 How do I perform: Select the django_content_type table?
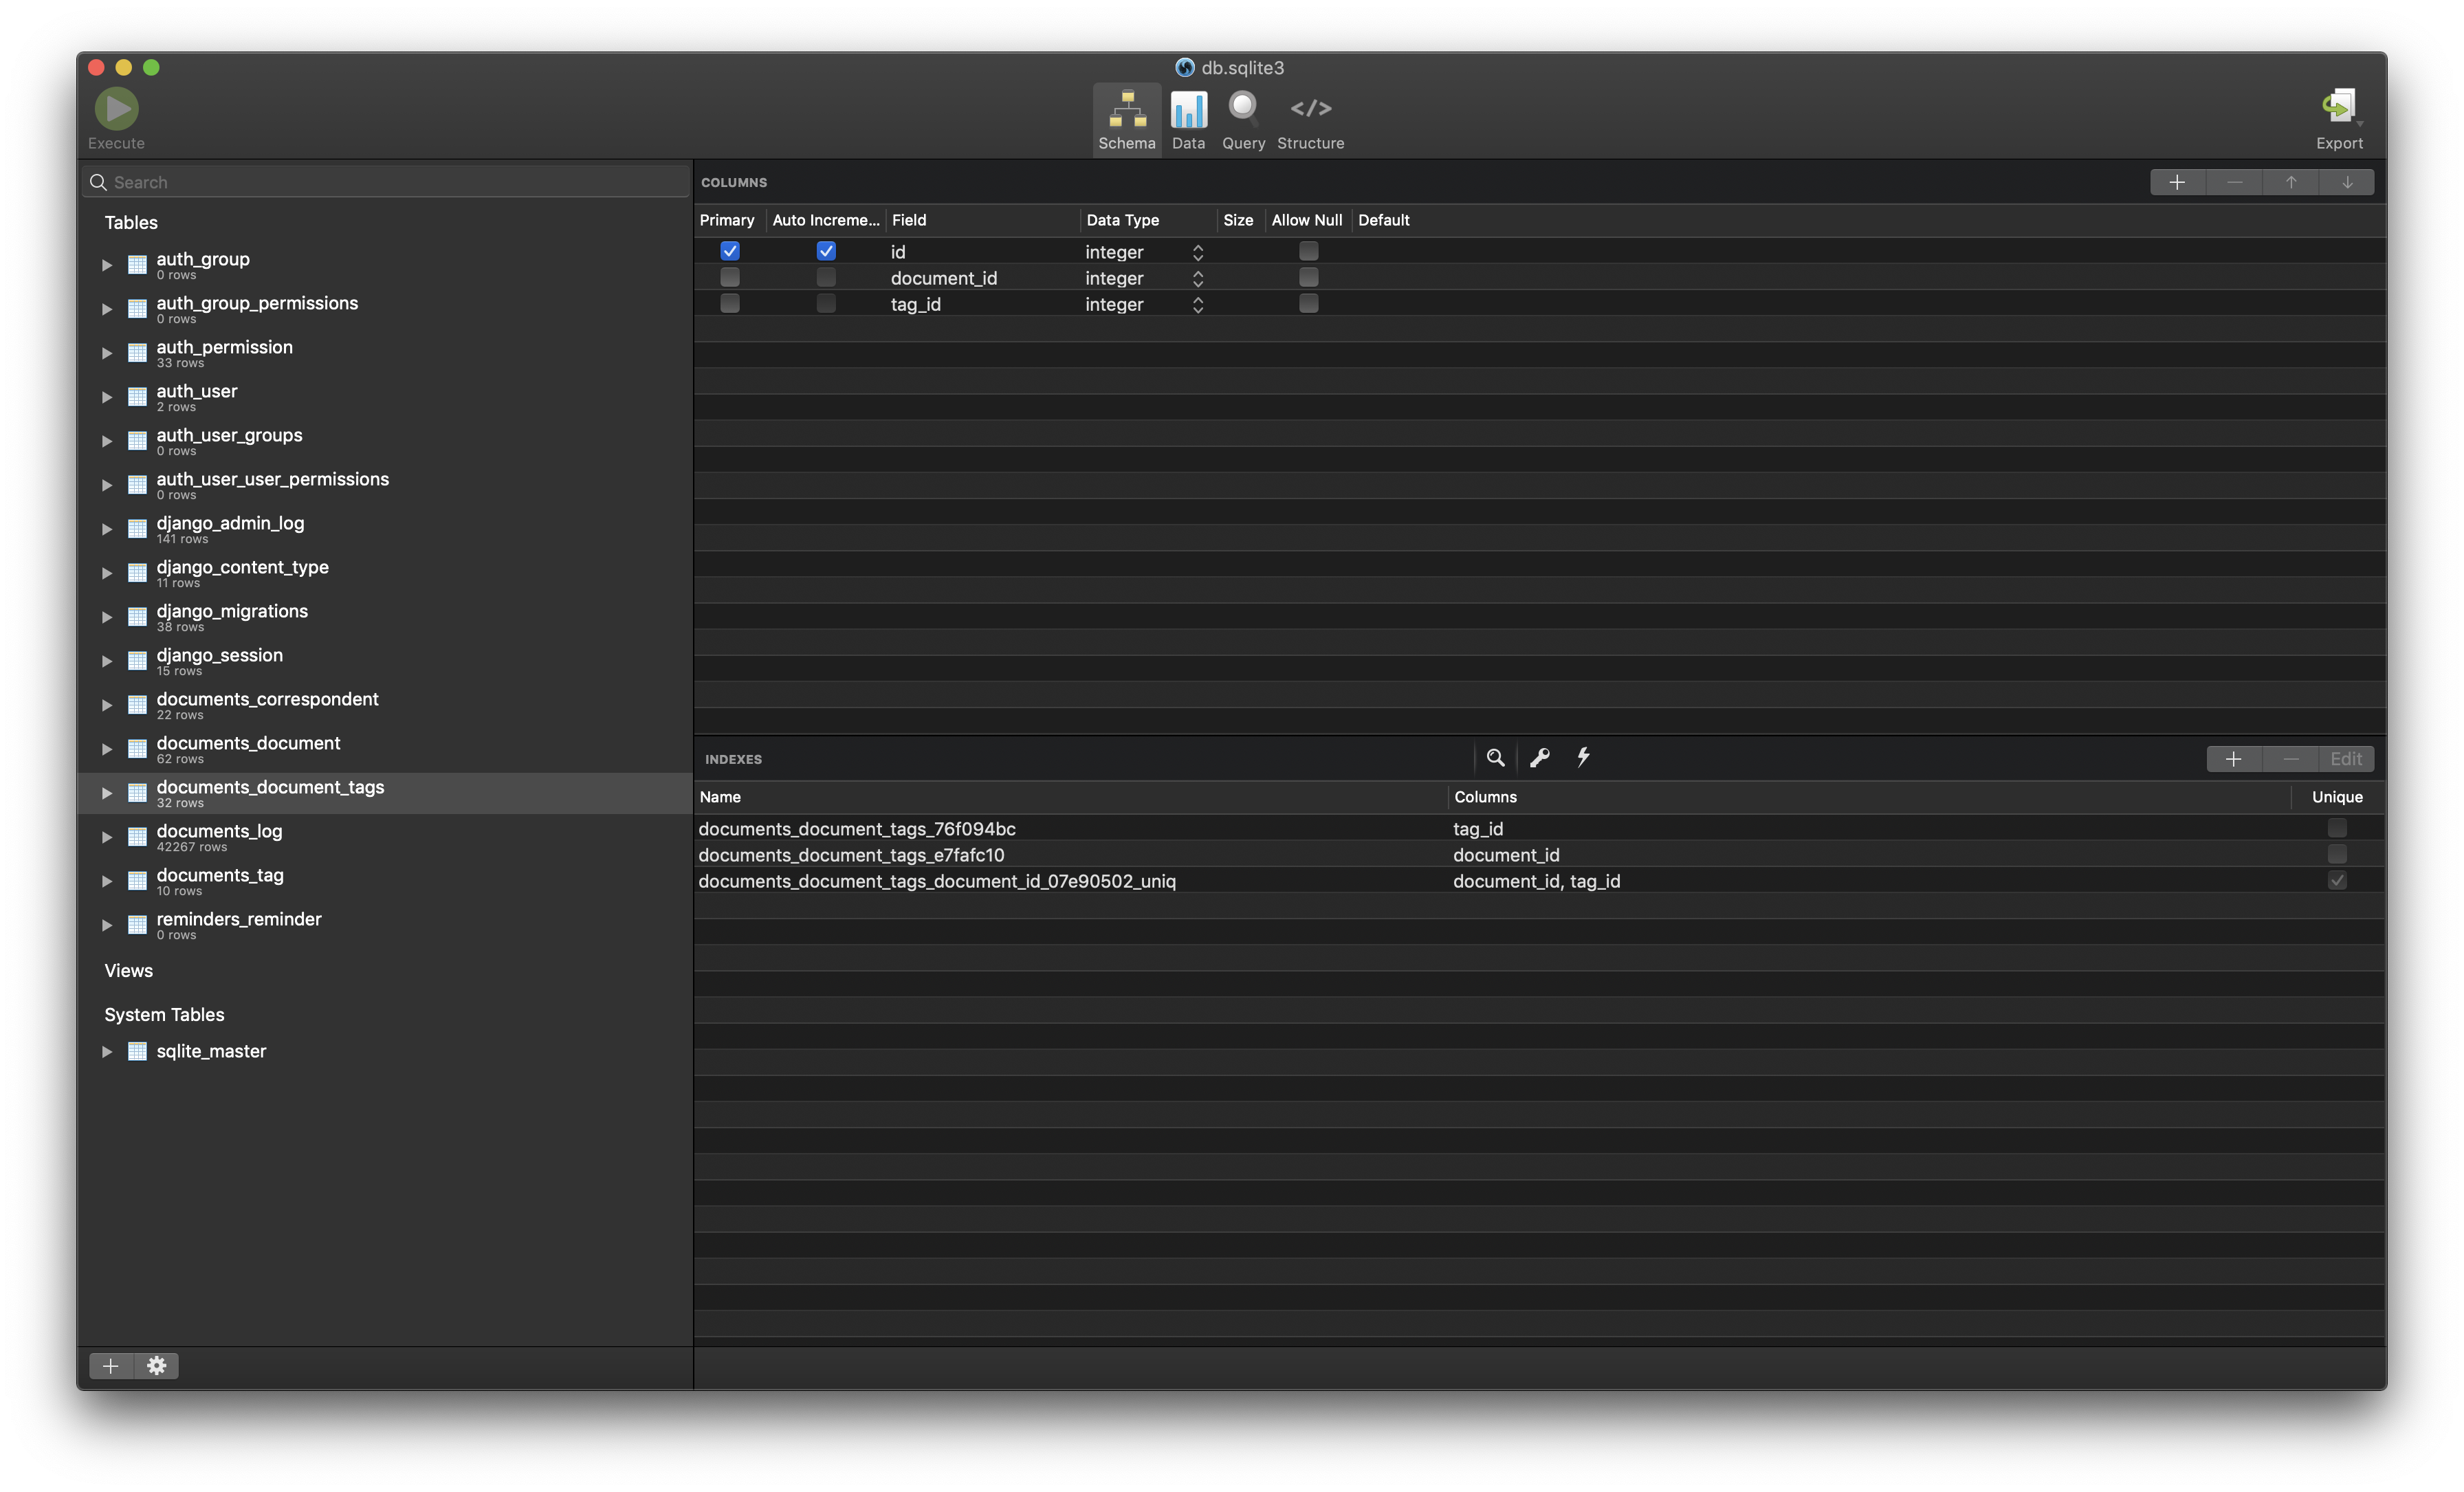point(385,573)
